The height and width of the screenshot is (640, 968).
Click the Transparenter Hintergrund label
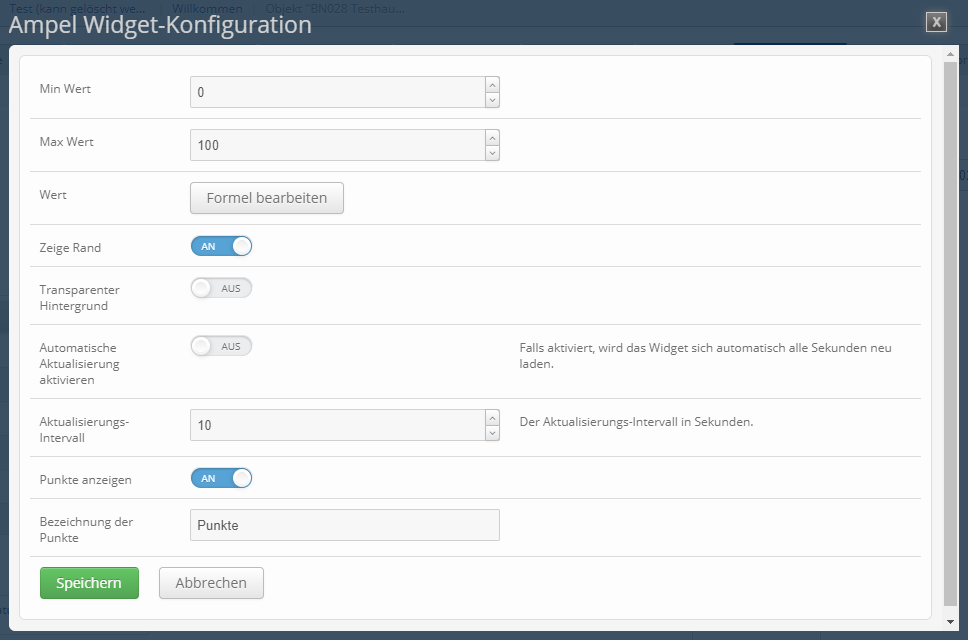(x=80, y=298)
